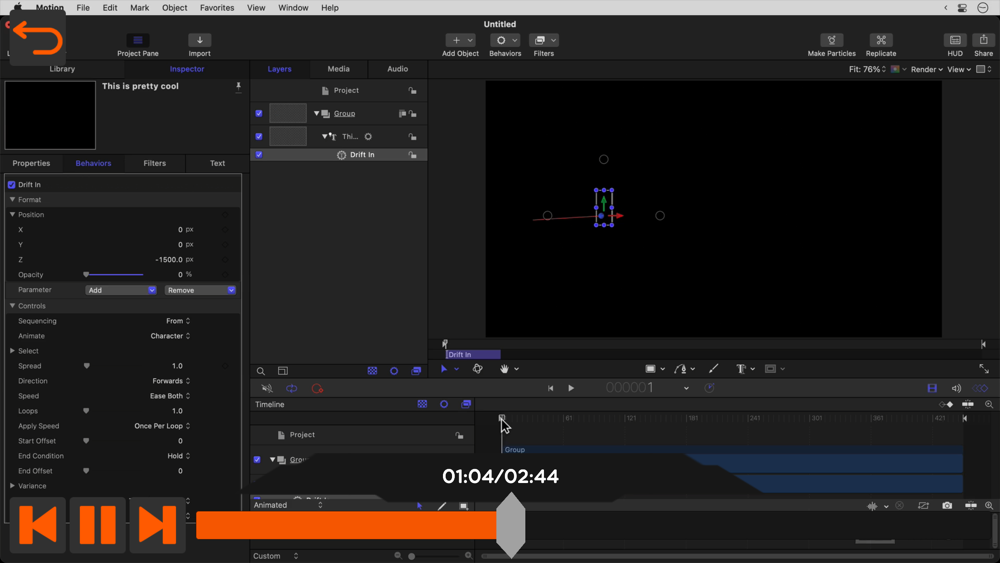The height and width of the screenshot is (563, 1000).
Task: Uncheck Drift In row in Layers list
Action: point(259,154)
